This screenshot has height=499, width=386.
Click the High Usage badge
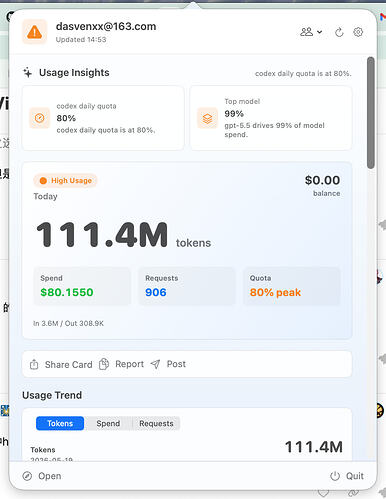[x=65, y=181]
